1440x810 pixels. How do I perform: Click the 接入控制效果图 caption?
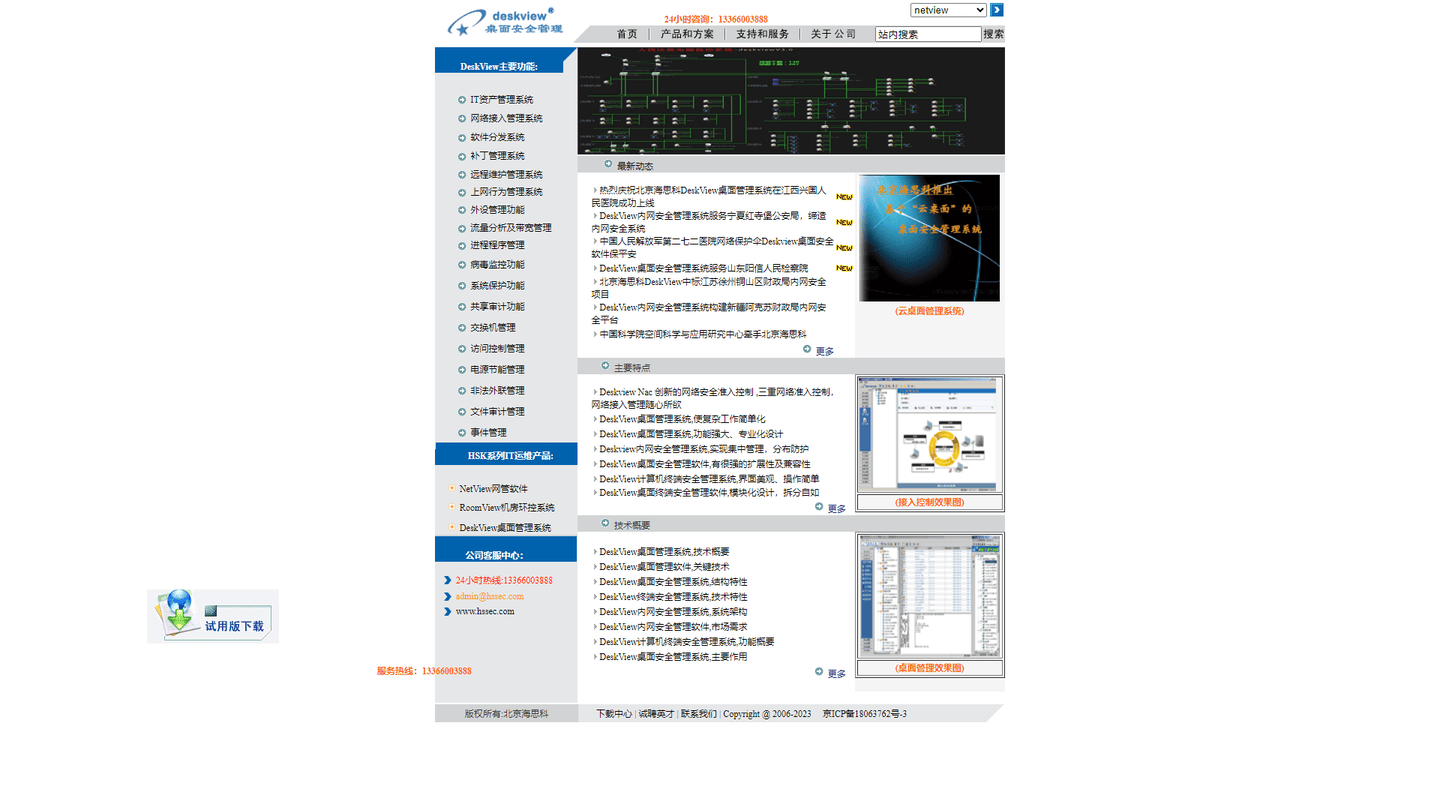929,502
